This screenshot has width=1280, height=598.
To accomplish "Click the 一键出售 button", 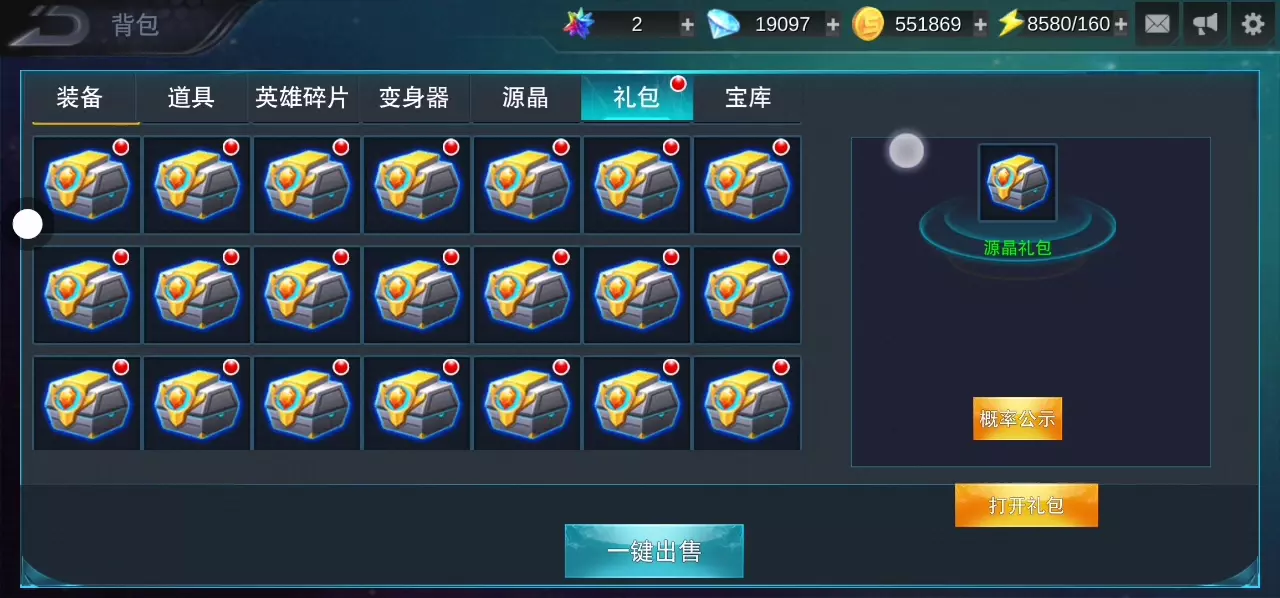I will tap(654, 551).
